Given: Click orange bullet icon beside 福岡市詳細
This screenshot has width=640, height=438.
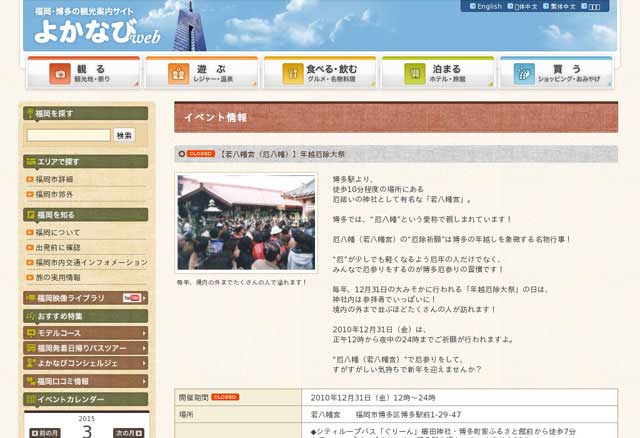Looking at the screenshot, I should [x=30, y=179].
